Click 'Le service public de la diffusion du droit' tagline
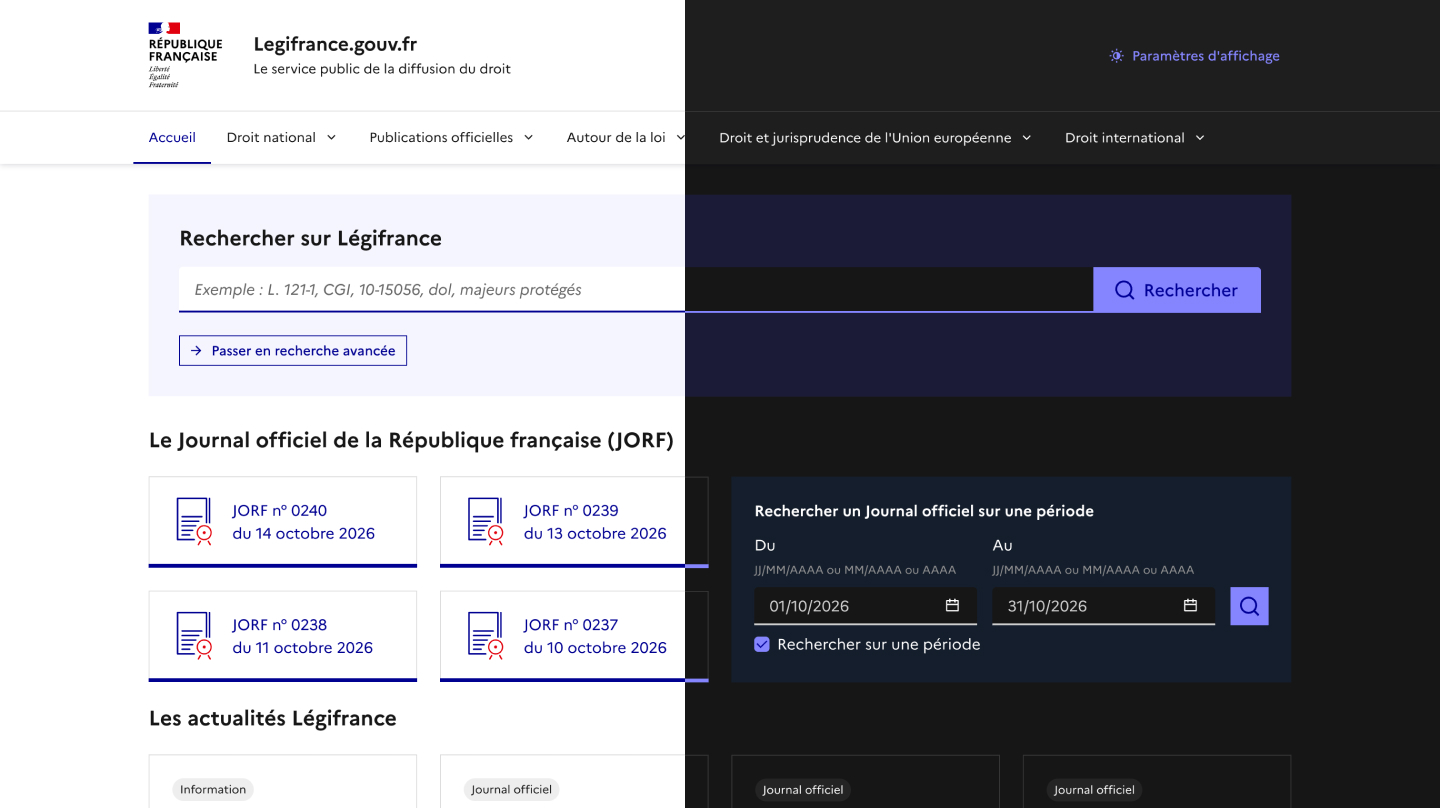Image resolution: width=1440 pixels, height=808 pixels. click(x=382, y=69)
